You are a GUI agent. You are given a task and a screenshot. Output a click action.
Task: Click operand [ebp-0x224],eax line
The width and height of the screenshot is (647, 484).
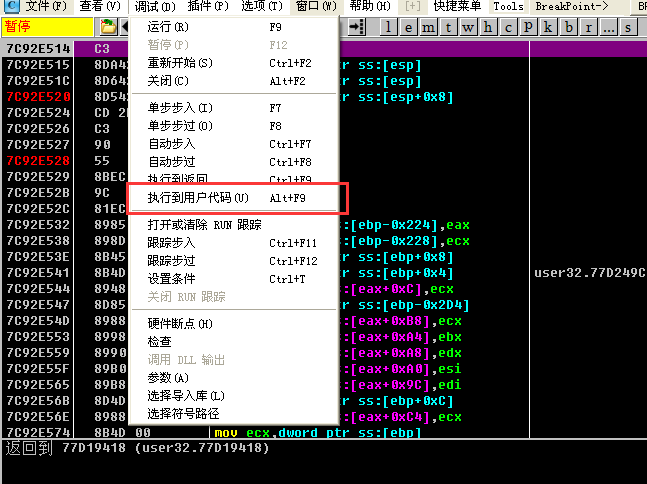click(x=406, y=225)
